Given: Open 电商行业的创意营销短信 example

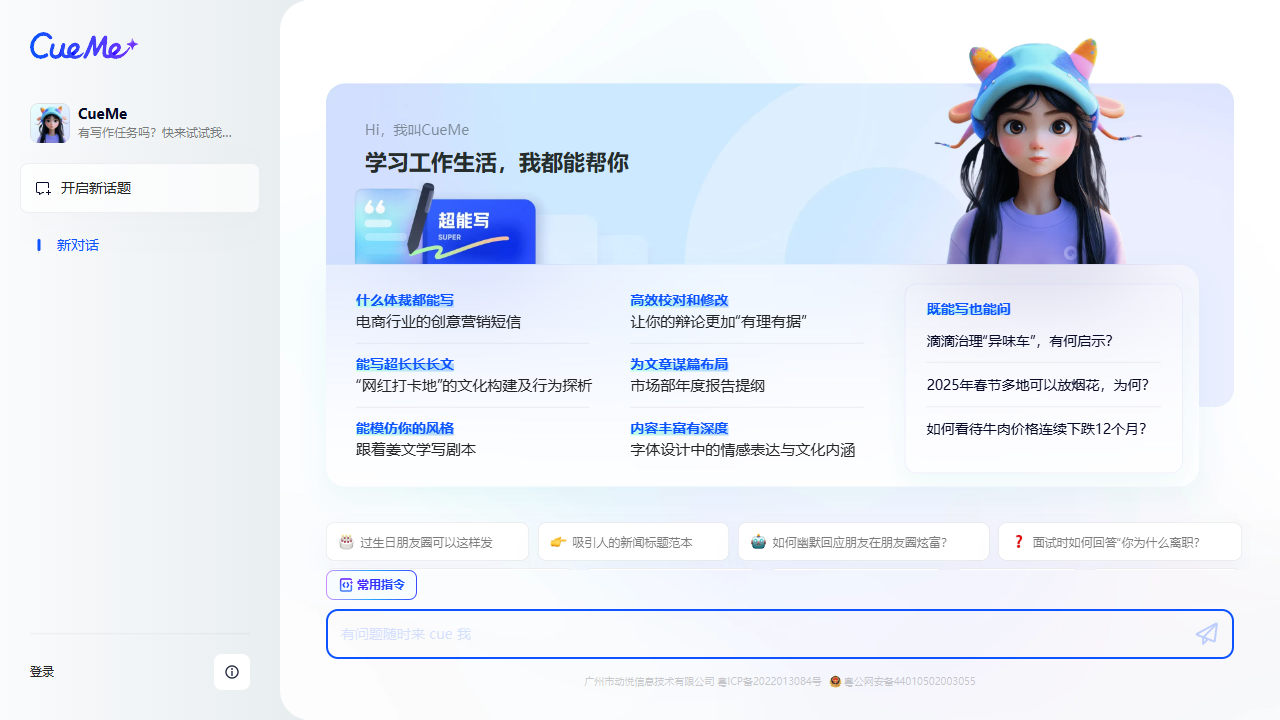Looking at the screenshot, I should pyautogui.click(x=438, y=322).
